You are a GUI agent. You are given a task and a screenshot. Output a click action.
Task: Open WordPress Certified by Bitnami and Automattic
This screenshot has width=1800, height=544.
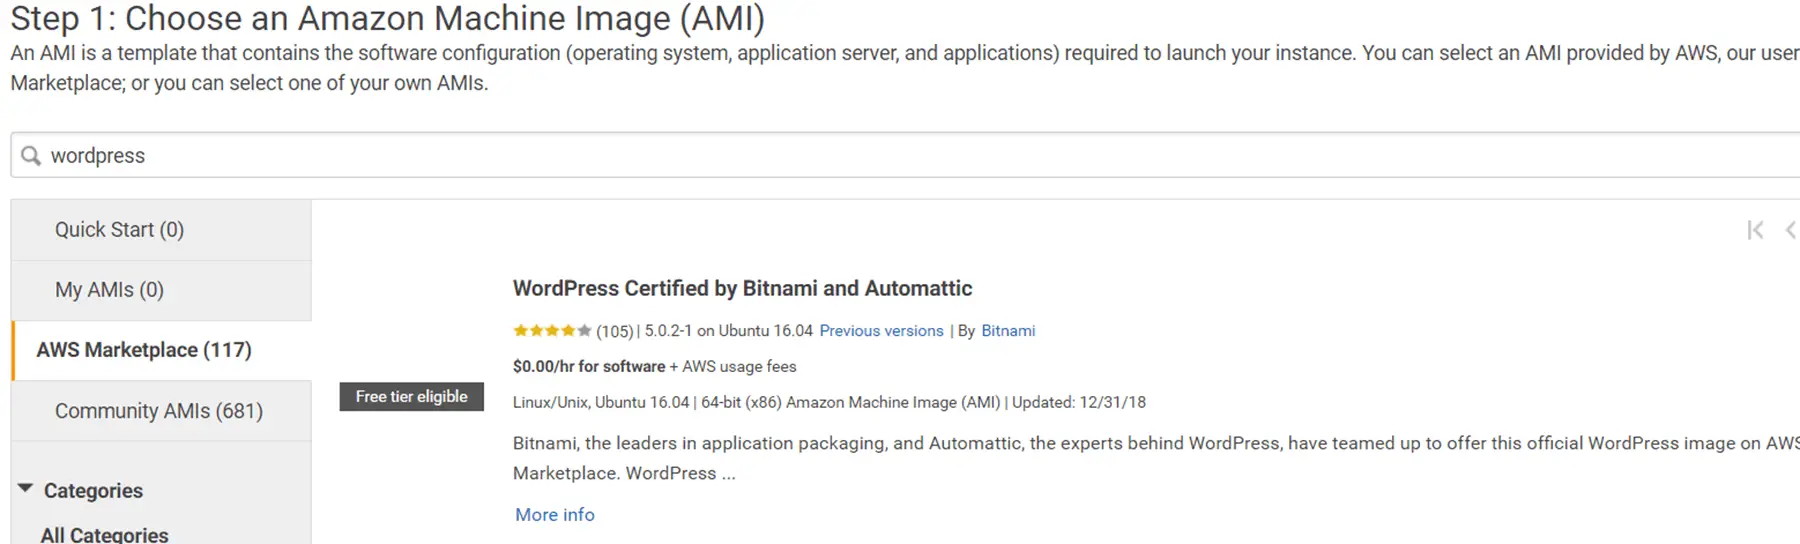click(742, 288)
